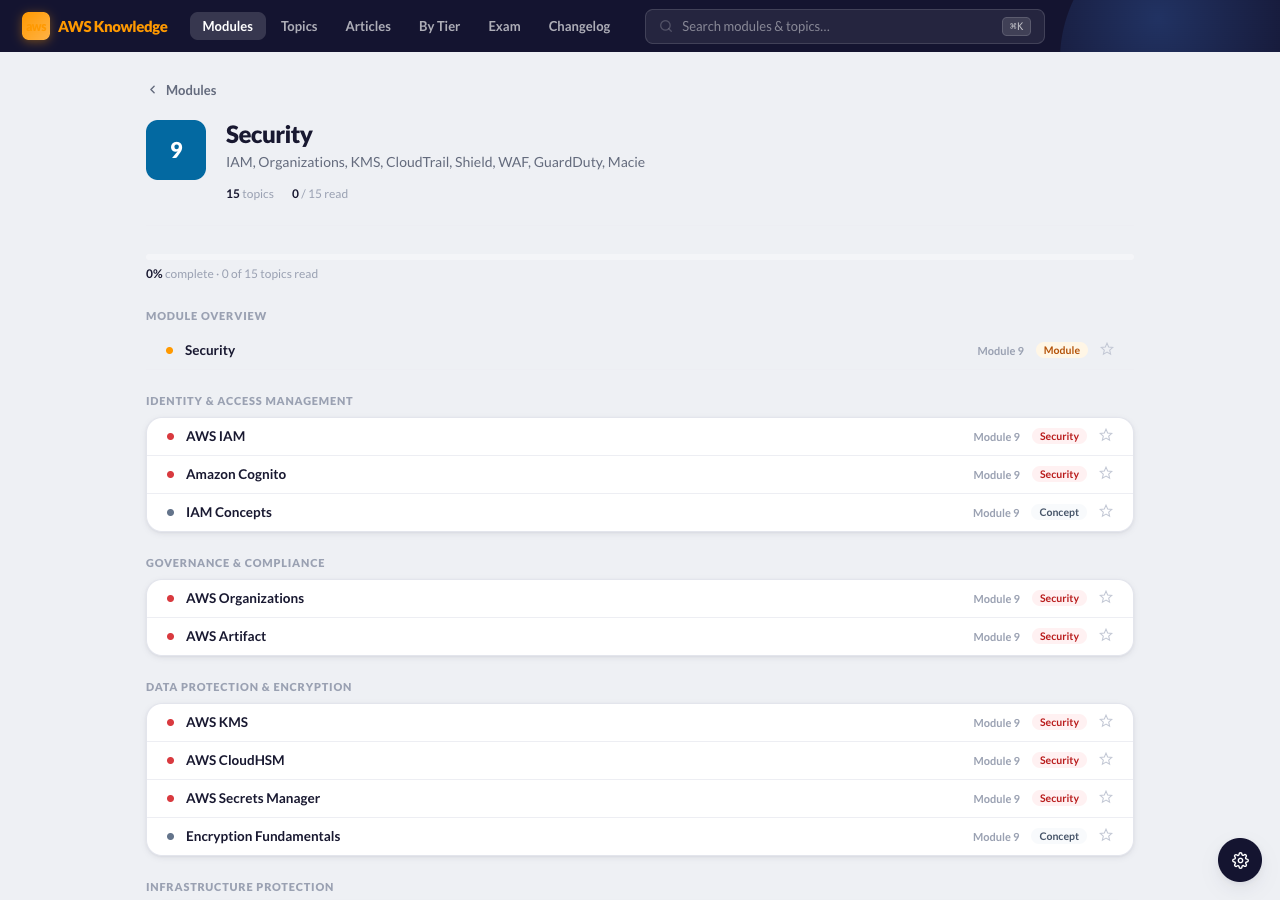Open the By Tier tab
This screenshot has height=900, width=1280.
click(x=440, y=26)
